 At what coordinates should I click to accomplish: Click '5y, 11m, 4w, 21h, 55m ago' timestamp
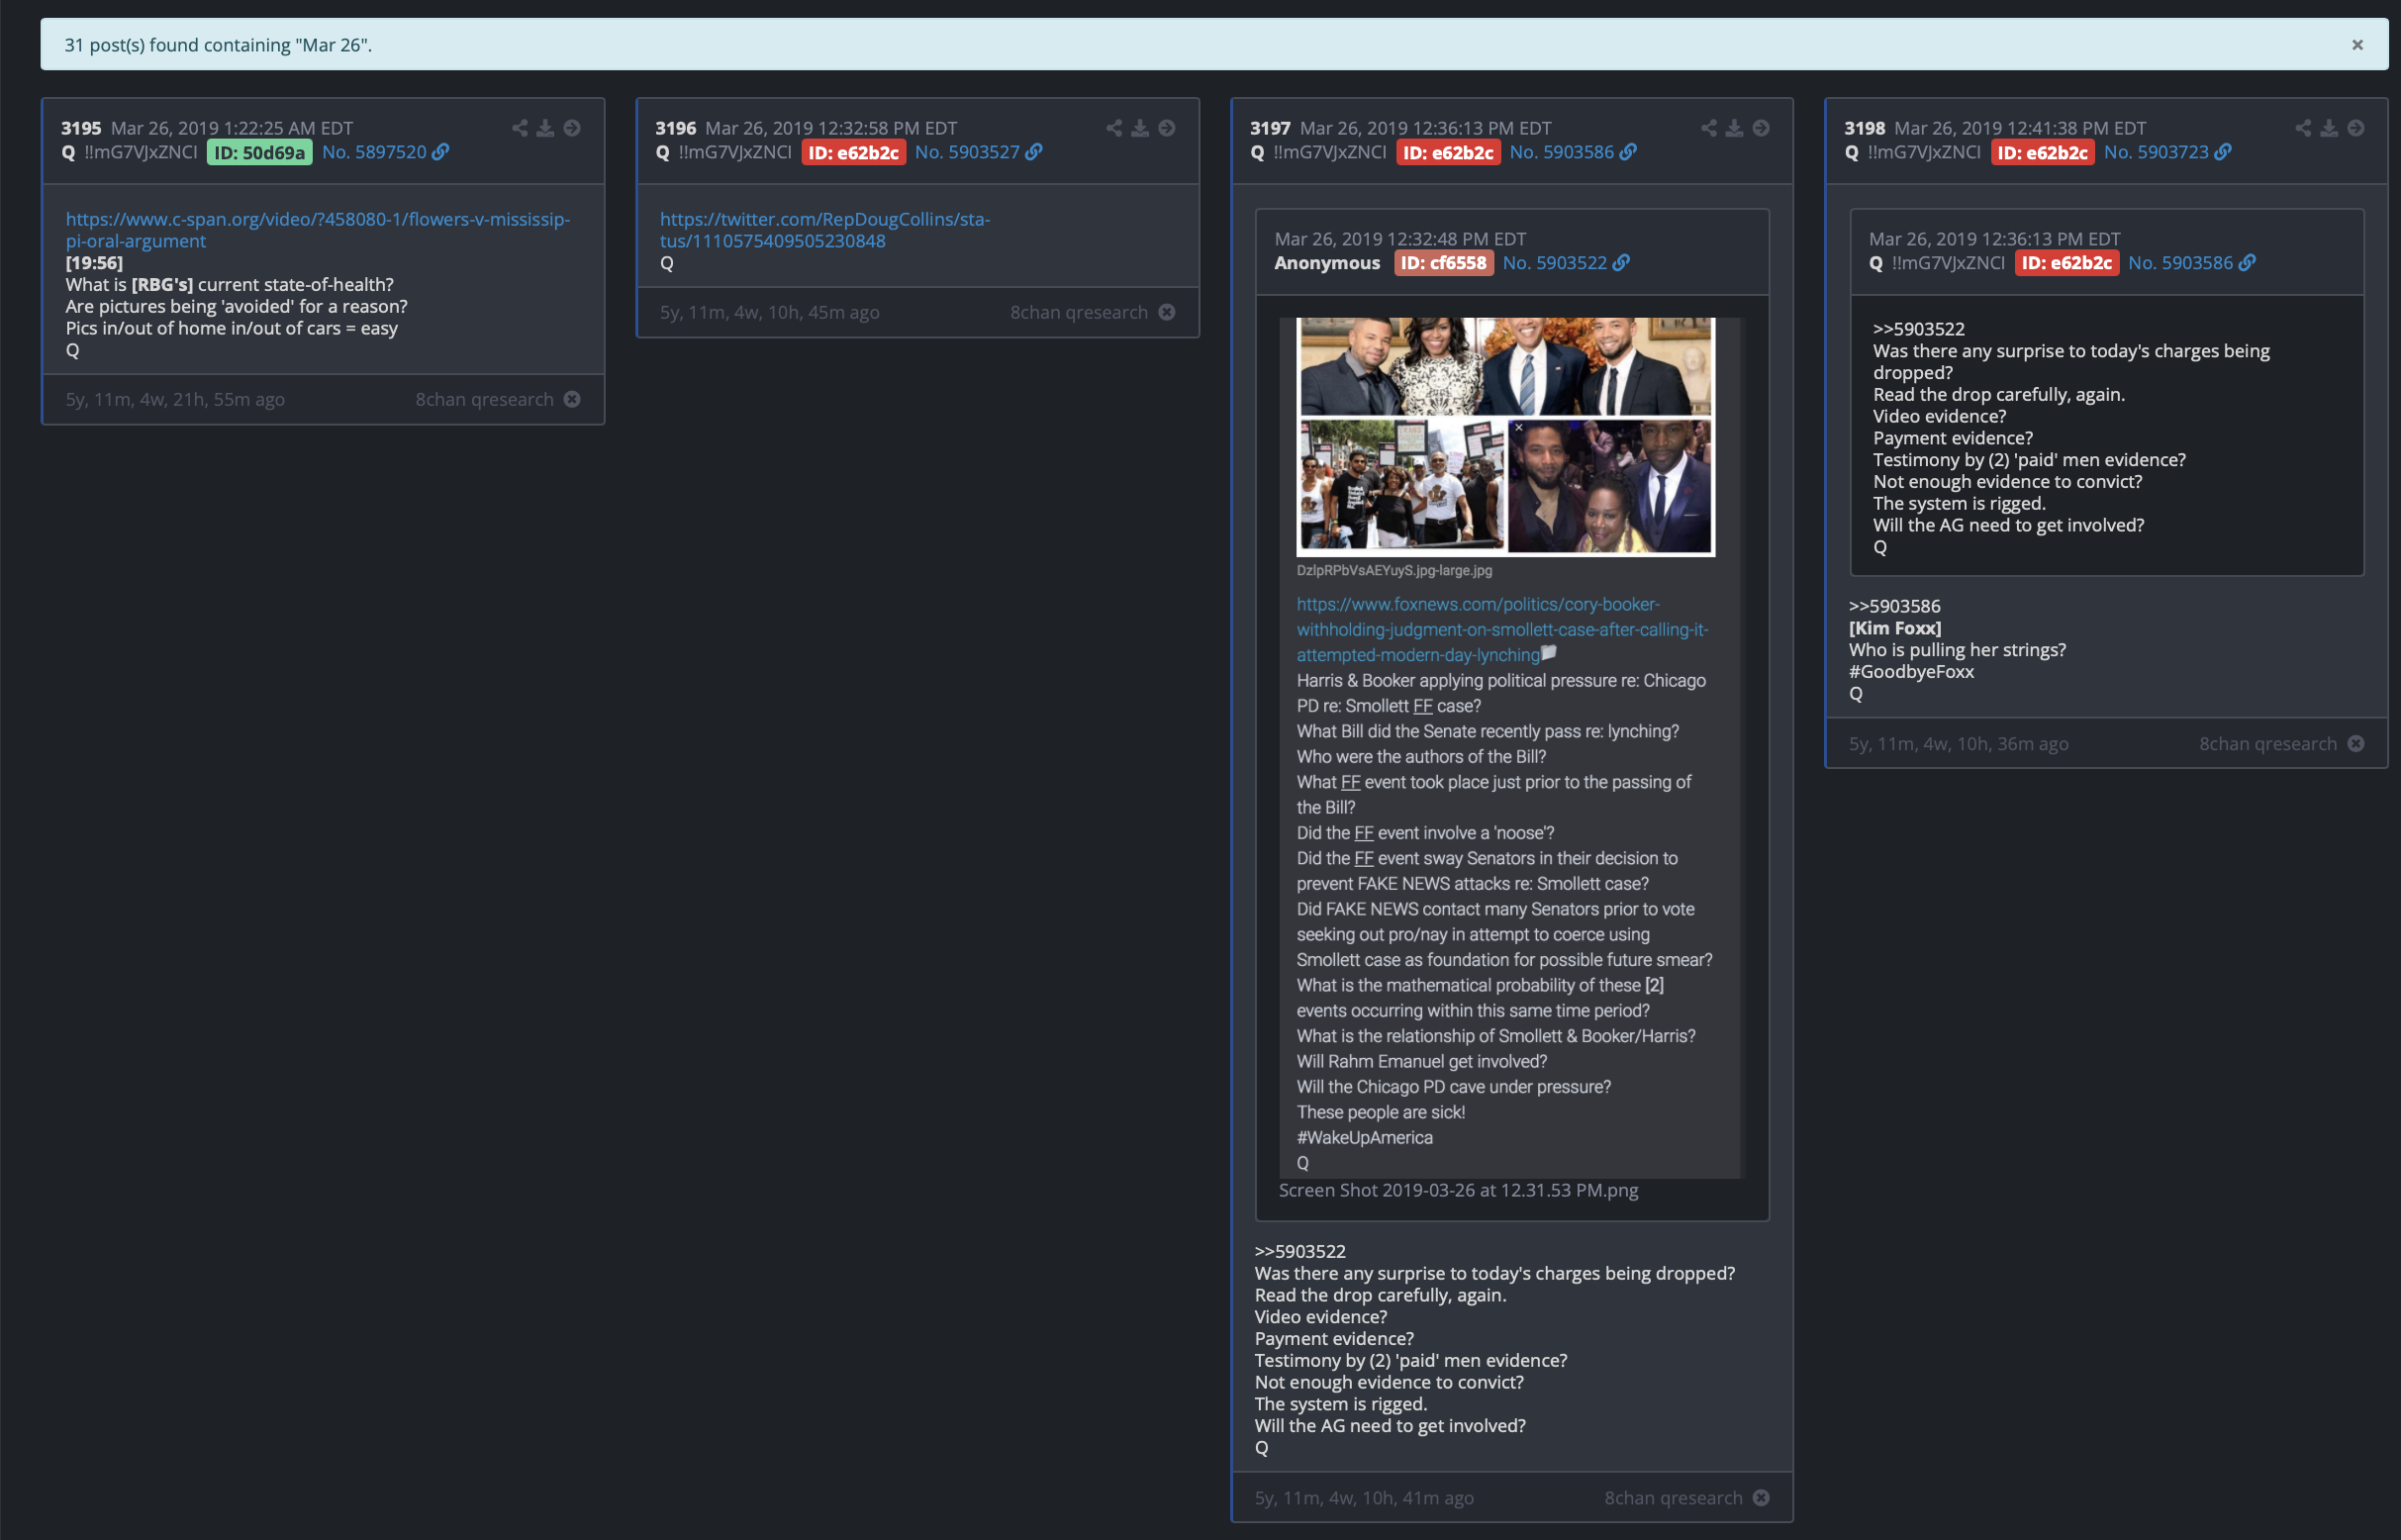coord(175,399)
